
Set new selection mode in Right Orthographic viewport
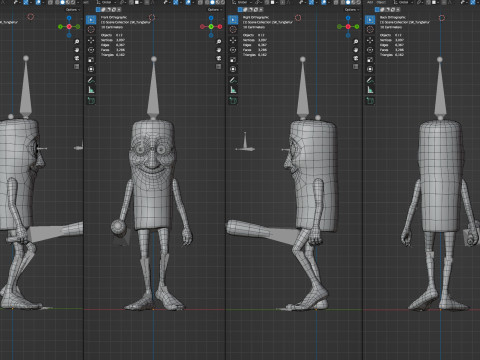[x=240, y=10]
